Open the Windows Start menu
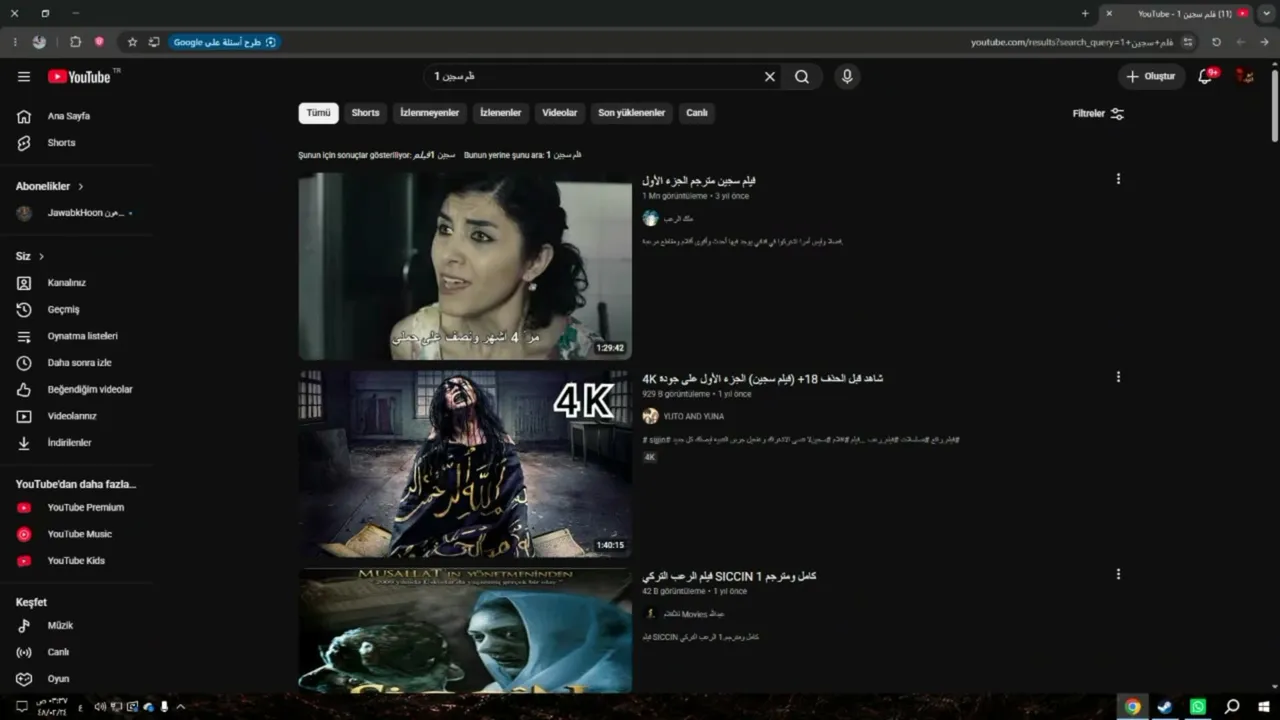The height and width of the screenshot is (720, 1280). point(1264,707)
